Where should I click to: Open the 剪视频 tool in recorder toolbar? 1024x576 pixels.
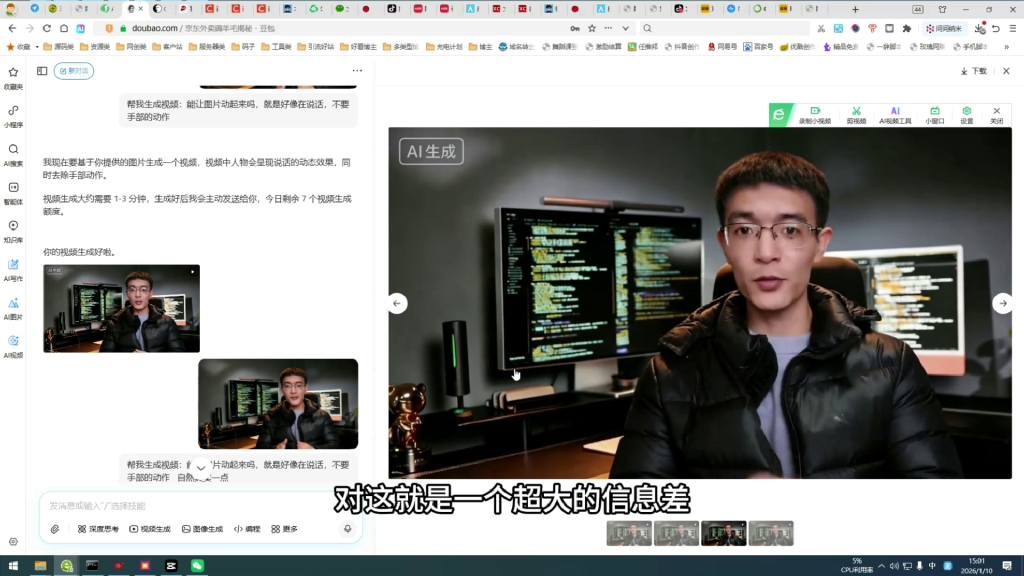(855, 116)
